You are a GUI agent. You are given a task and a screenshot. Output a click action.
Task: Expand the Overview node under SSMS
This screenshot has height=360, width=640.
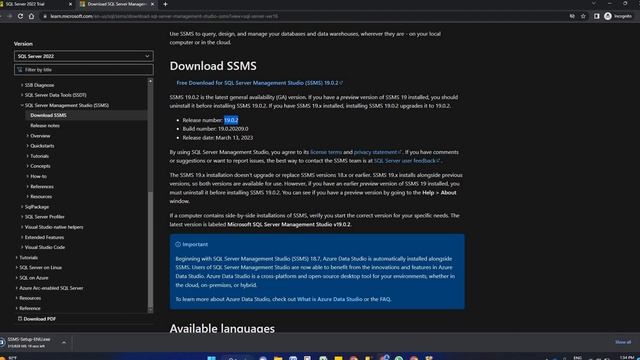click(x=28, y=136)
